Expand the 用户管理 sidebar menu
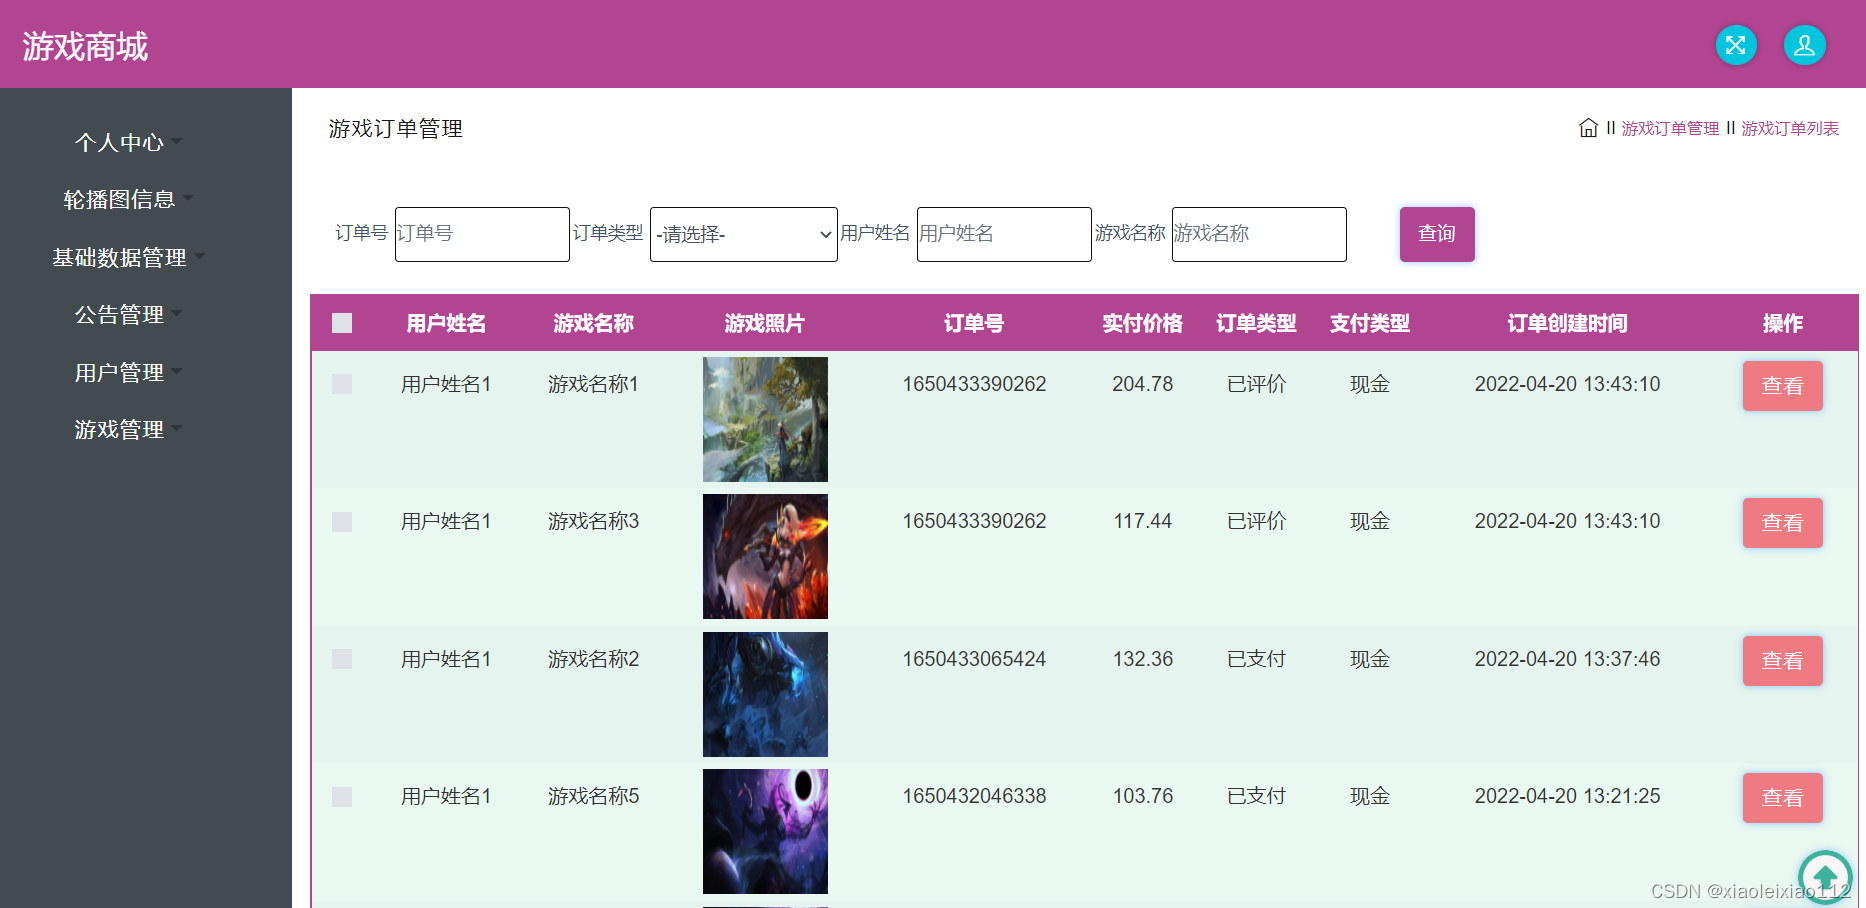Image resolution: width=1866 pixels, height=908 pixels. coord(128,372)
